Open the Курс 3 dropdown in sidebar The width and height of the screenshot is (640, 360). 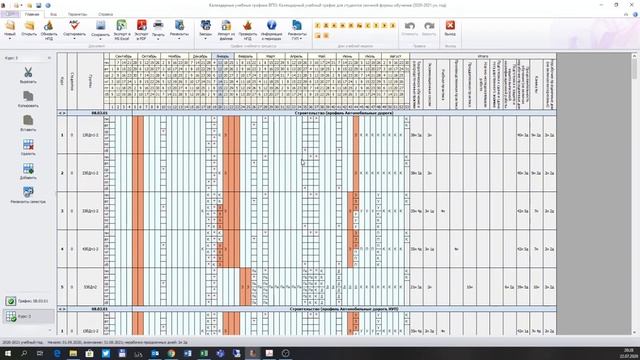click(x=28, y=58)
